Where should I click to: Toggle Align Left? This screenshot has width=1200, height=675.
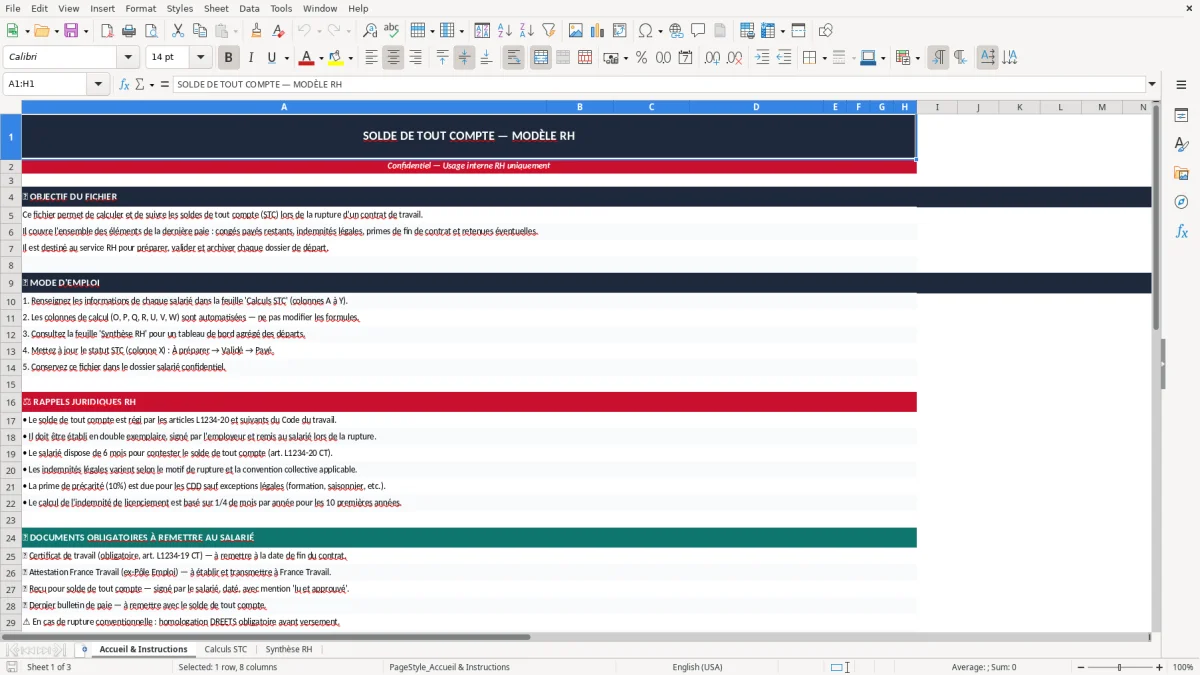coord(371,58)
